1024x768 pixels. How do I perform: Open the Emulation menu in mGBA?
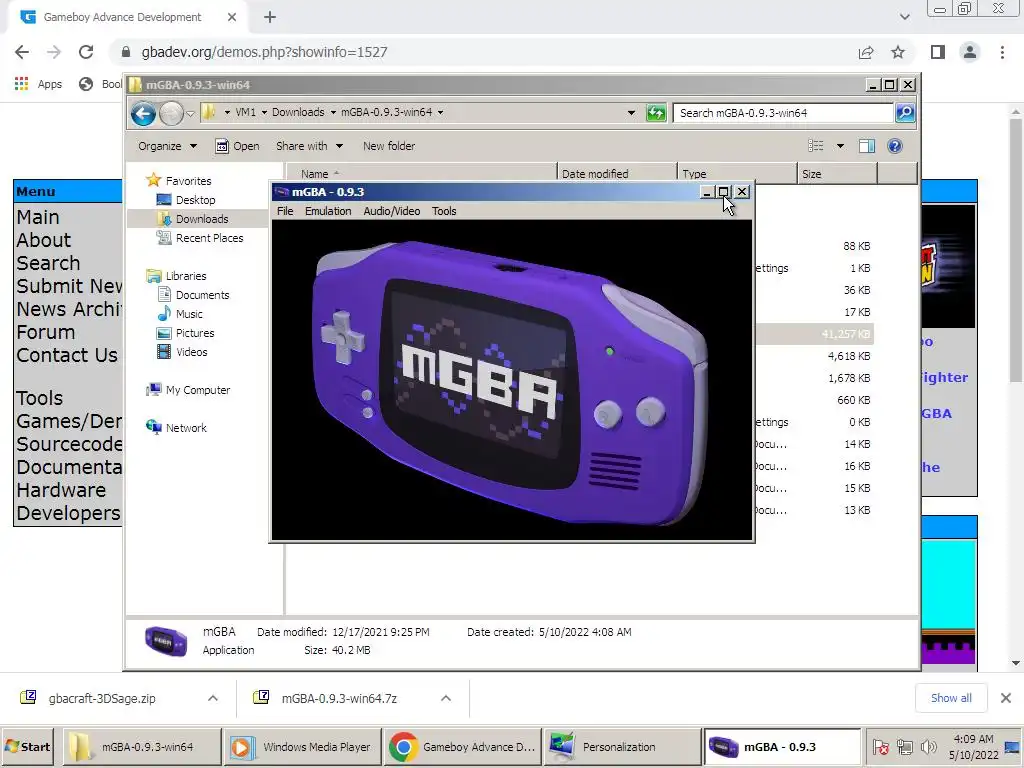coord(328,211)
